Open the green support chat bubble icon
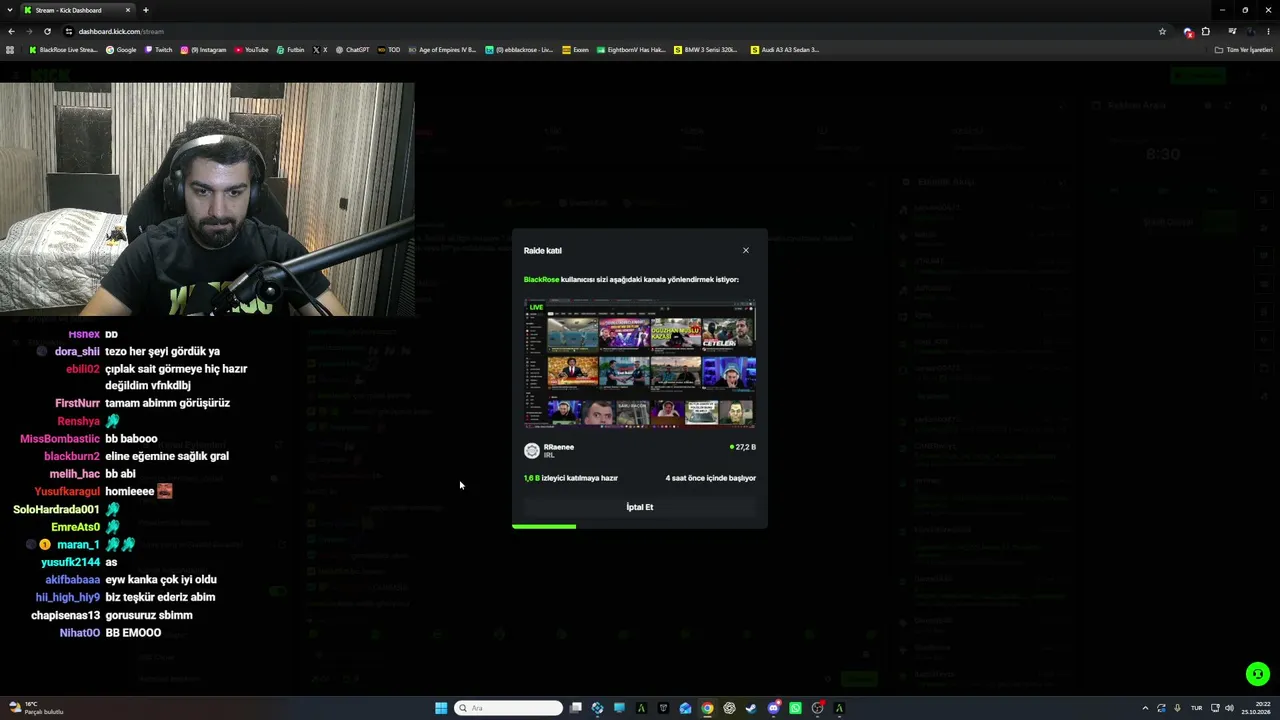This screenshot has width=1280, height=720. 1258,674
